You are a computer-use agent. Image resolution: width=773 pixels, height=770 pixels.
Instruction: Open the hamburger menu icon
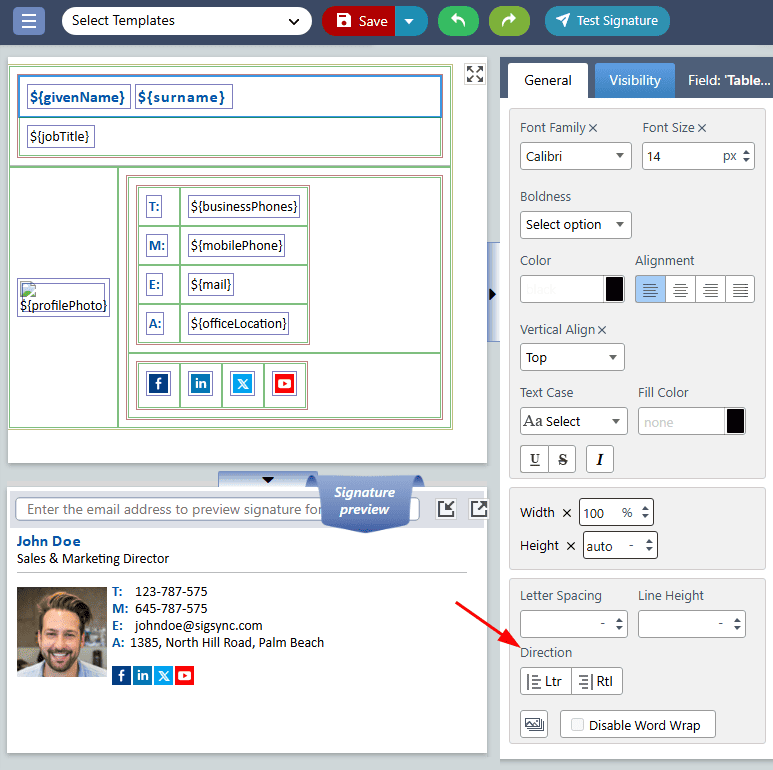(x=28, y=20)
